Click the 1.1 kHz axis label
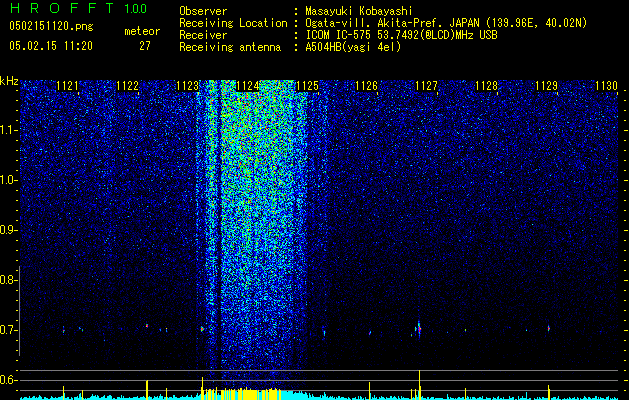Image resolution: width=629 pixels, height=400 pixels. point(8,130)
